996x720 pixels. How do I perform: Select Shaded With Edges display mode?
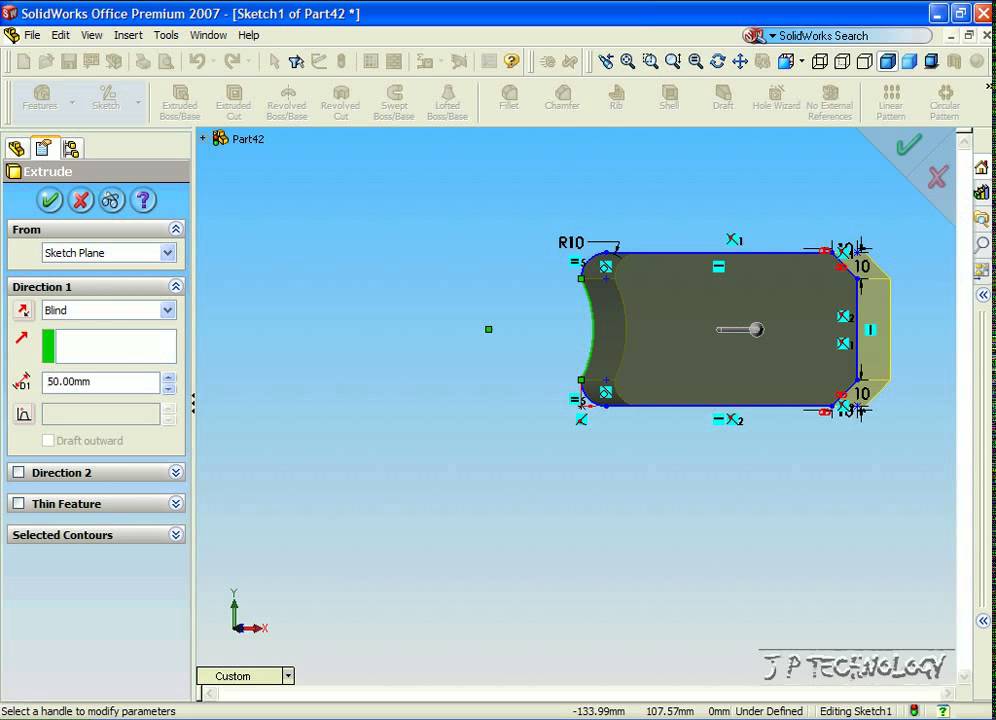(887, 61)
